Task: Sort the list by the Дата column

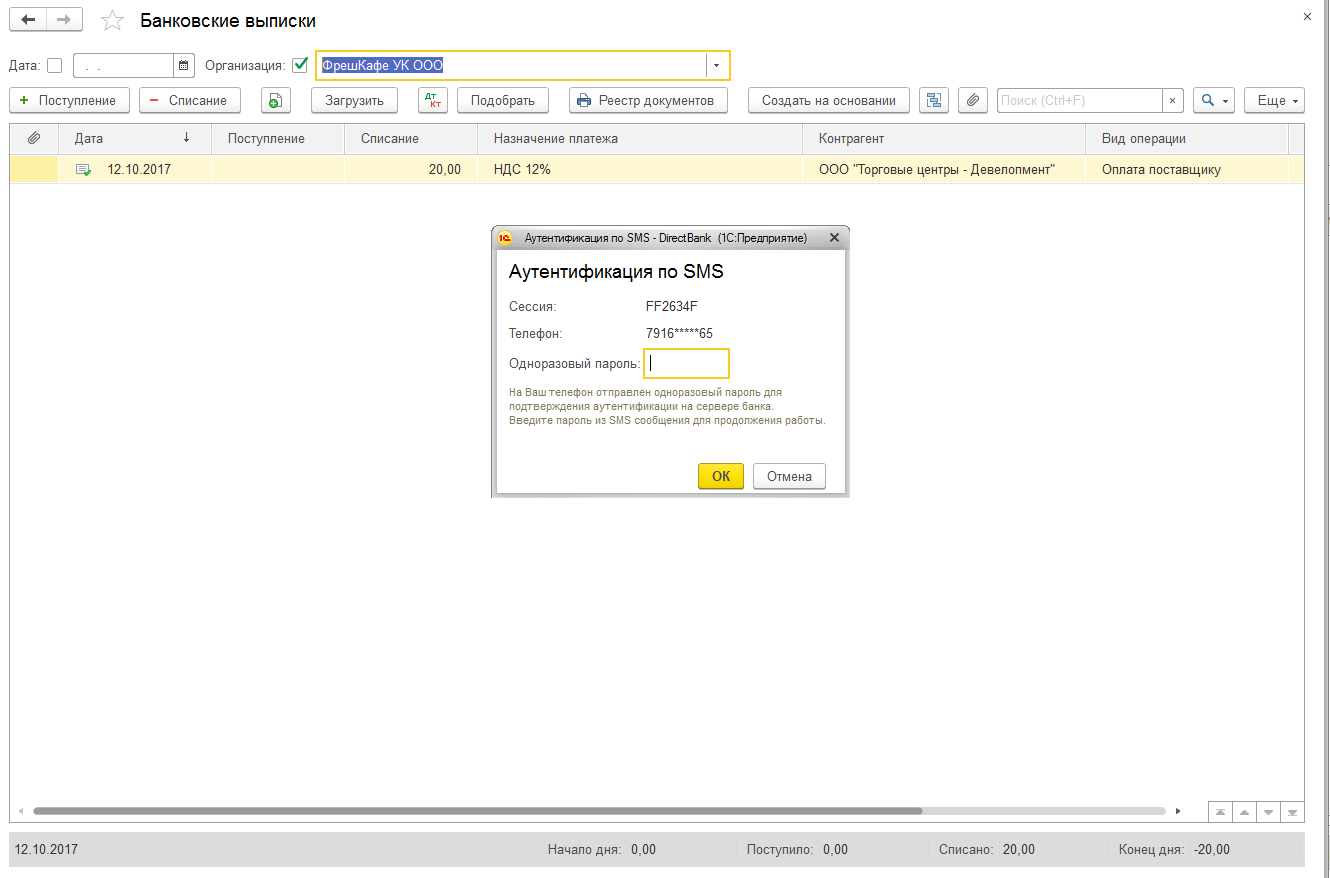Action: (x=135, y=139)
